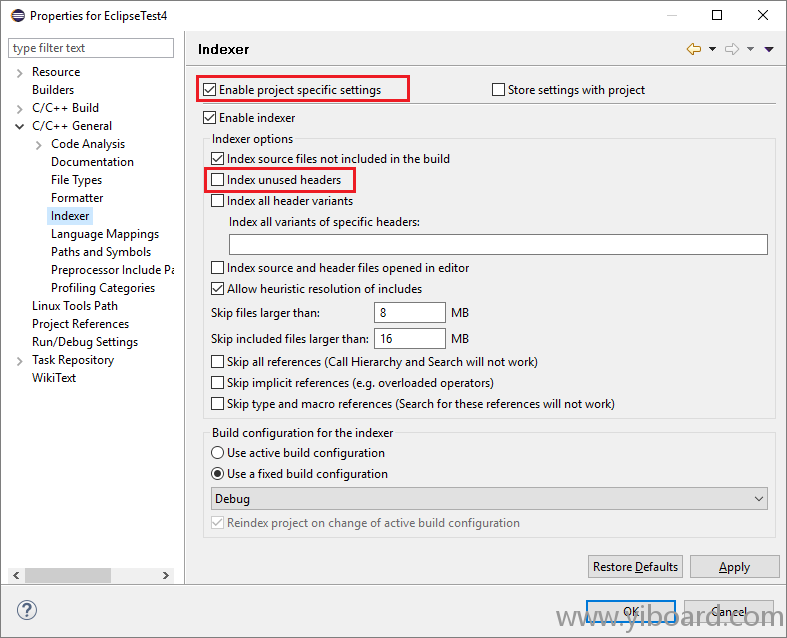Viewport: 787px width, 638px height.
Task: Select Paths and Symbols in tree
Action: click(101, 252)
